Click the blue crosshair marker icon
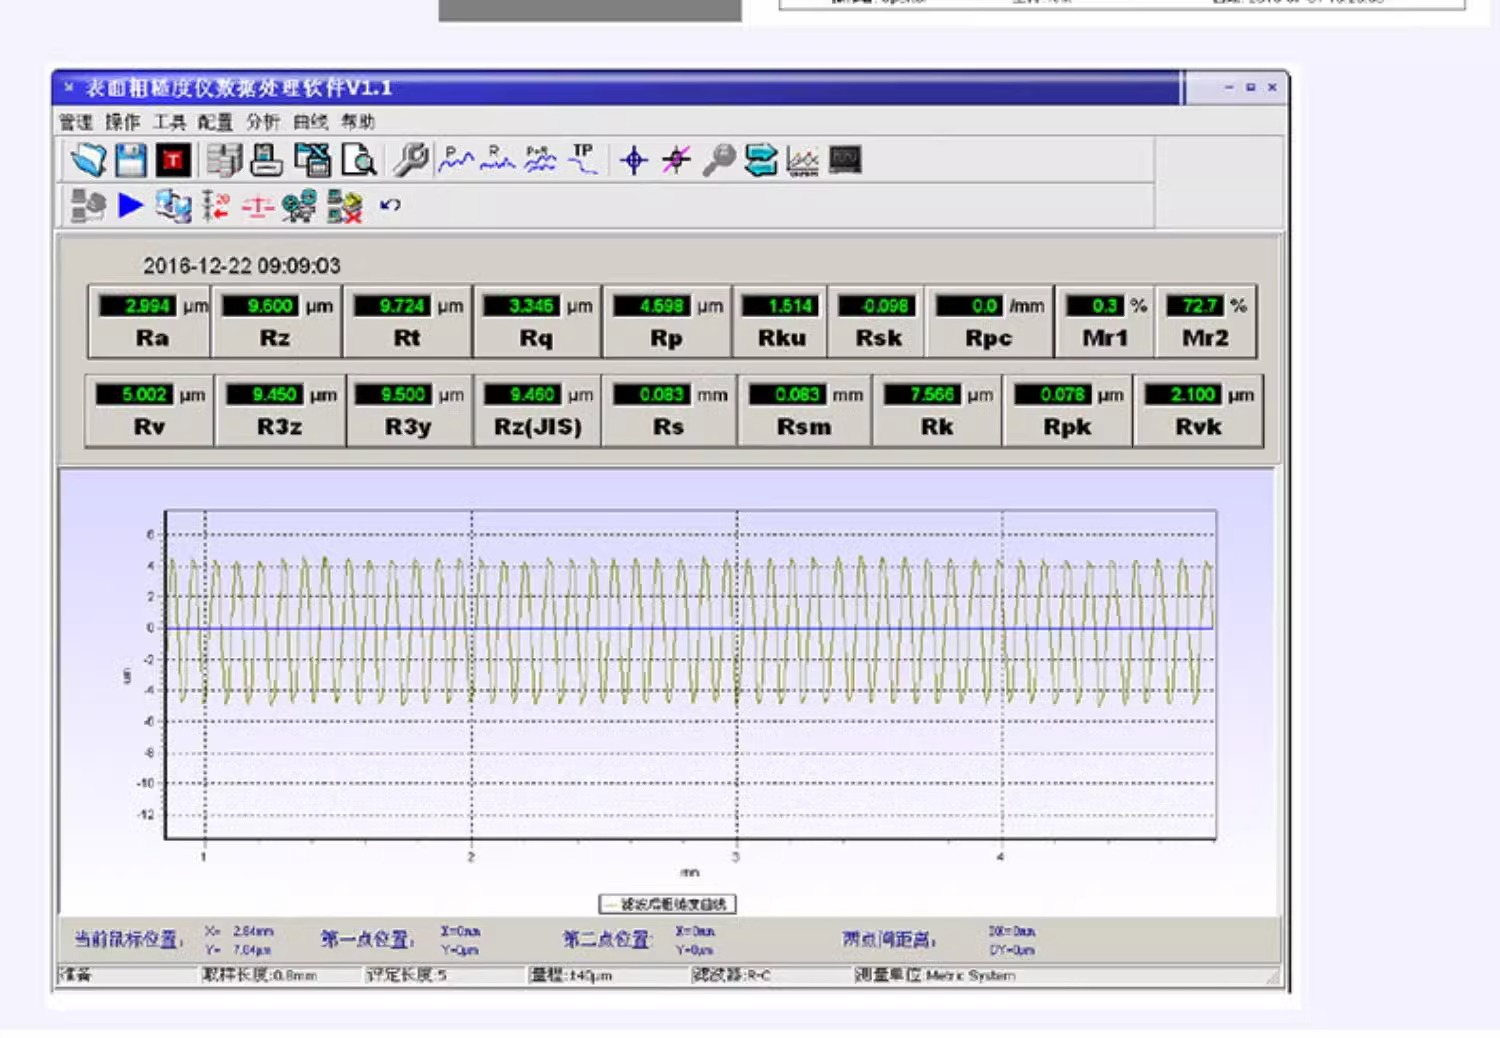The height and width of the screenshot is (1038, 1500). [634, 160]
